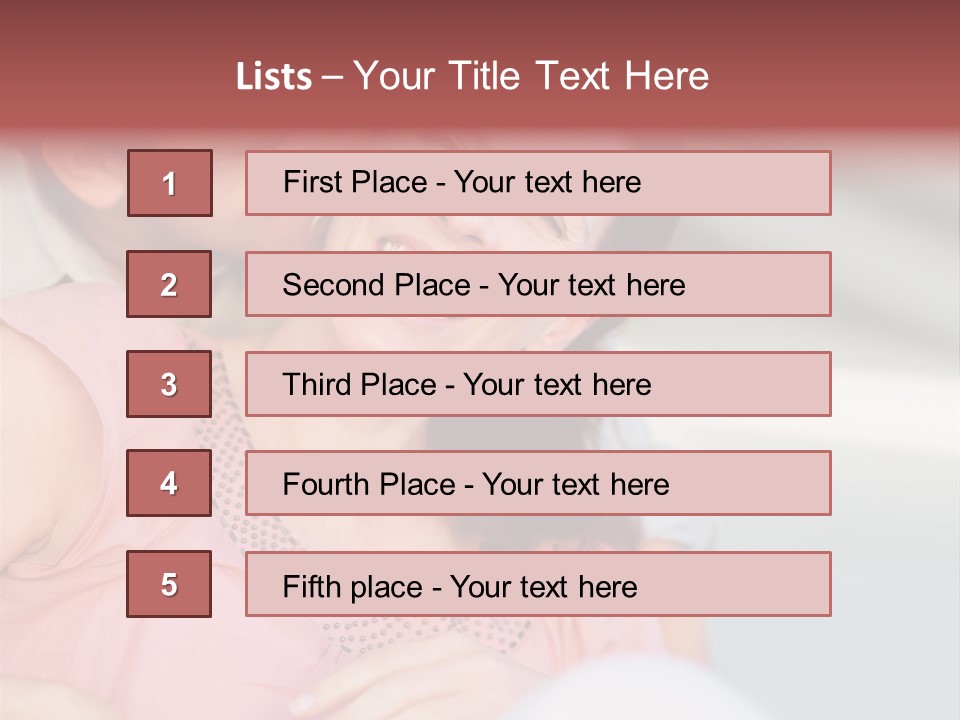Select the number 4 box
The height and width of the screenshot is (720, 960).
(x=169, y=484)
